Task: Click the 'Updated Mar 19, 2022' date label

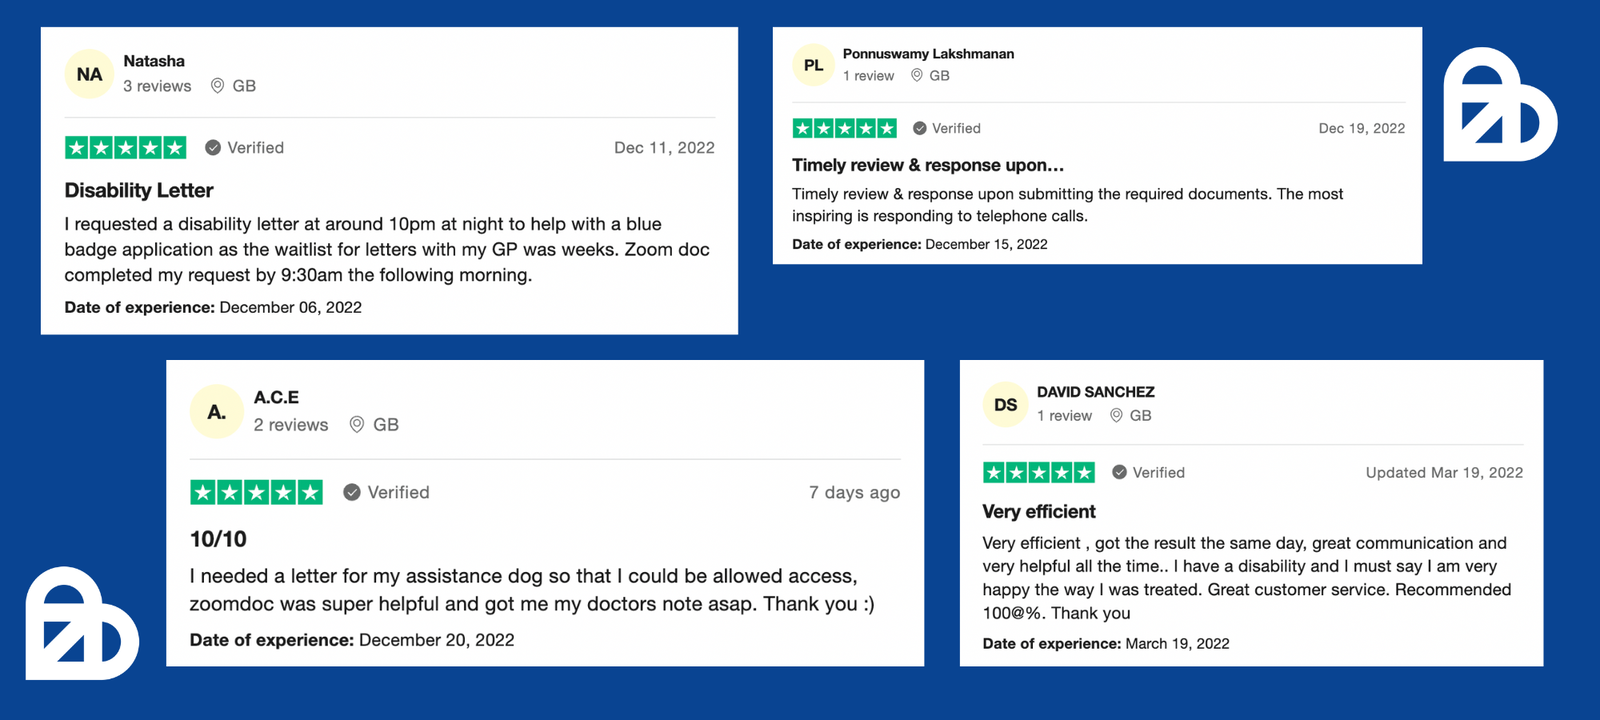Action: [x=1445, y=472]
